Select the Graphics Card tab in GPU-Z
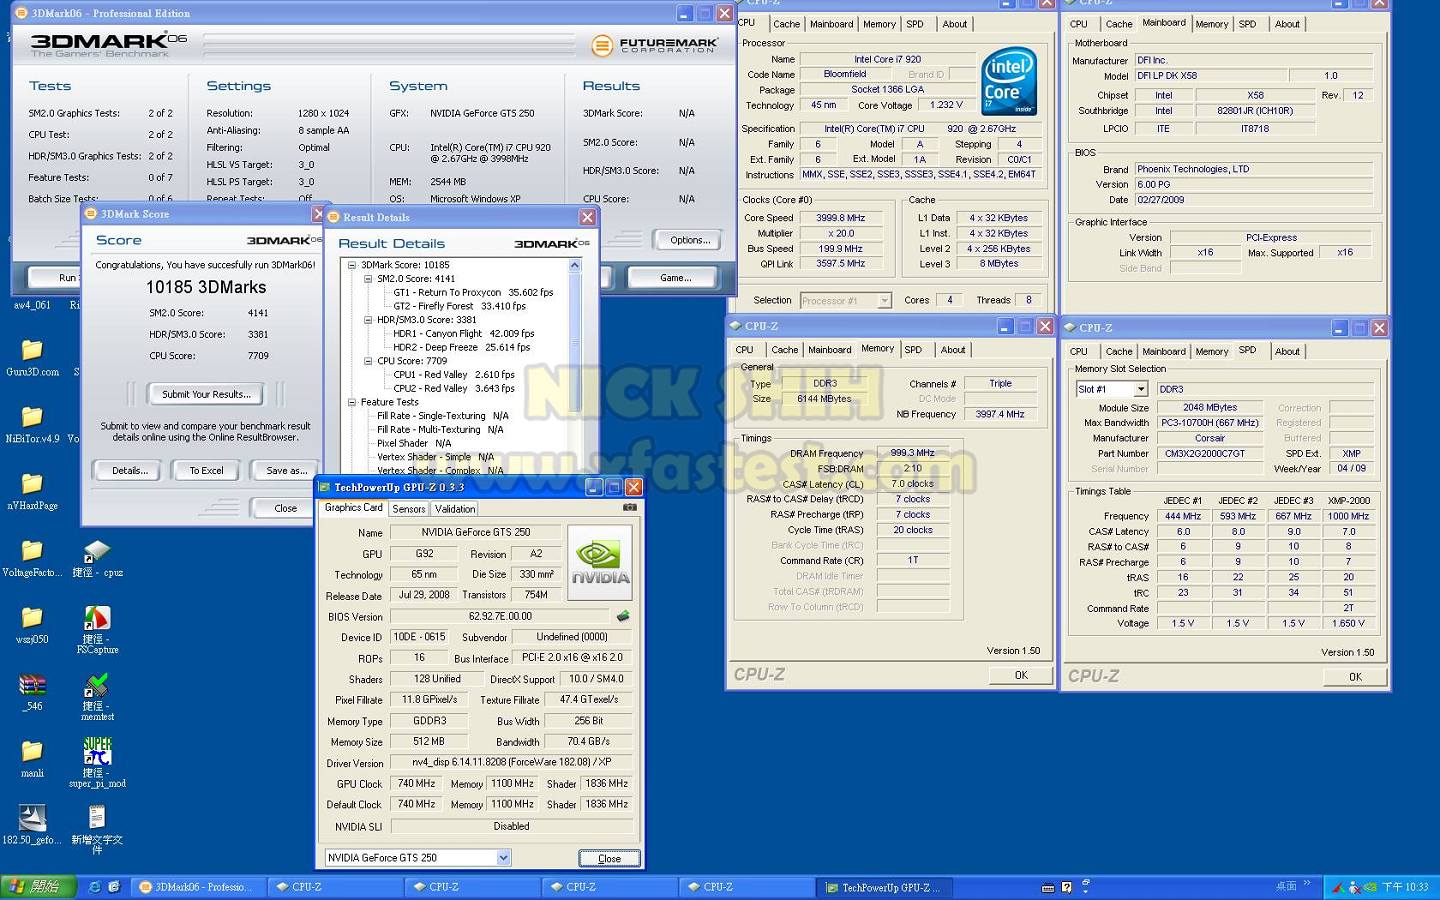This screenshot has height=900, width=1440. coord(353,507)
